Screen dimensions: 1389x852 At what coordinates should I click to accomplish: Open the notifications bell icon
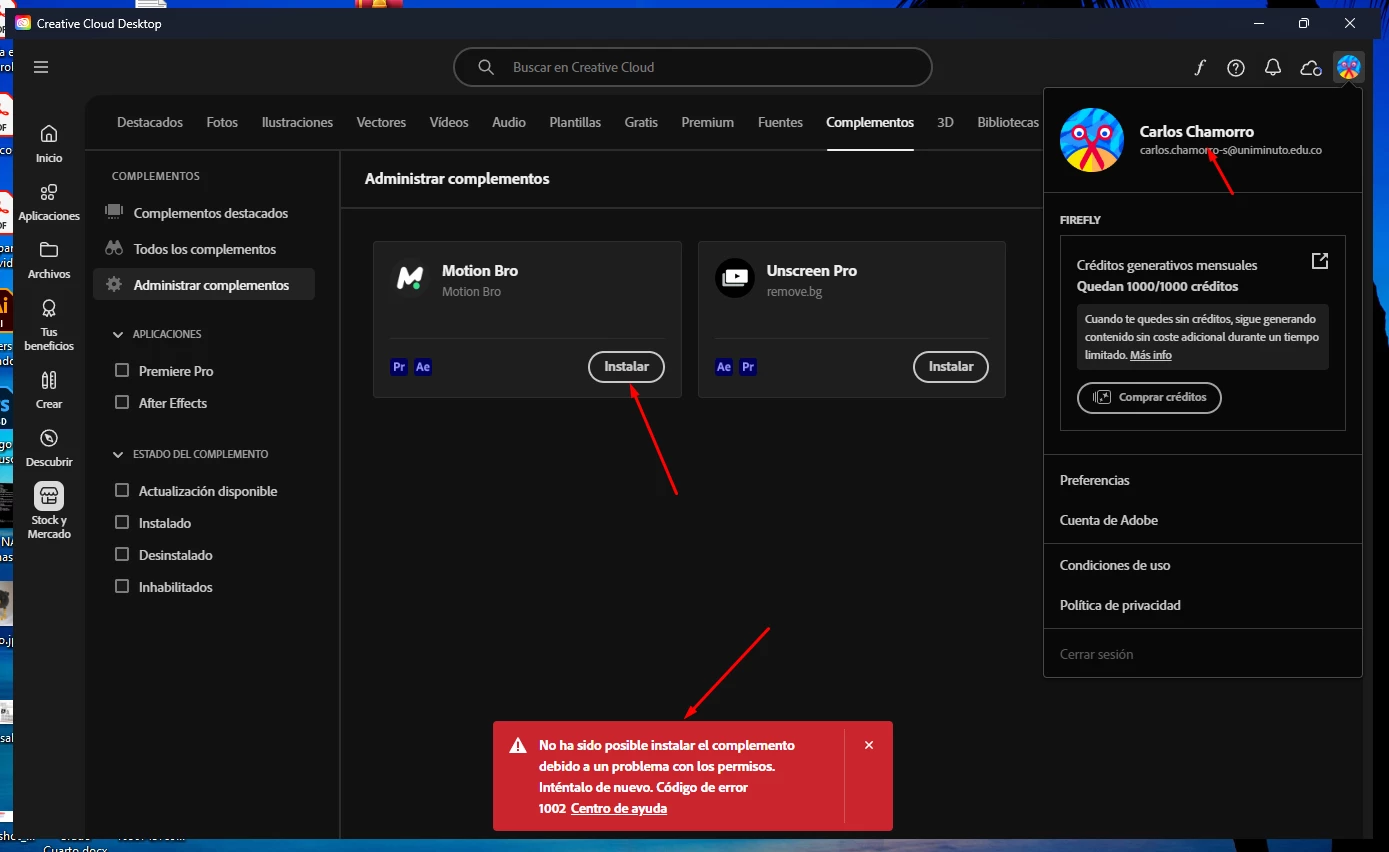tap(1273, 68)
